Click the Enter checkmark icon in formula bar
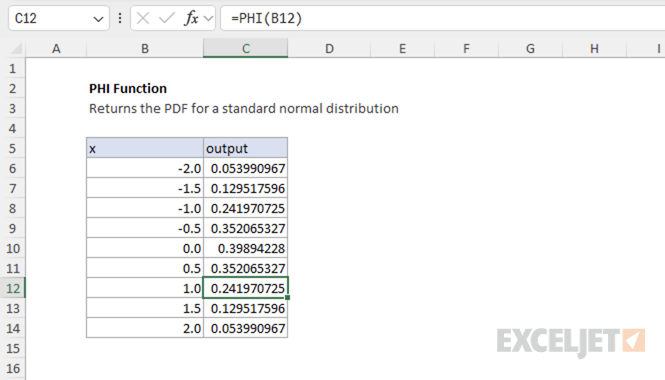Viewport: 665px width, 380px height. [x=167, y=18]
